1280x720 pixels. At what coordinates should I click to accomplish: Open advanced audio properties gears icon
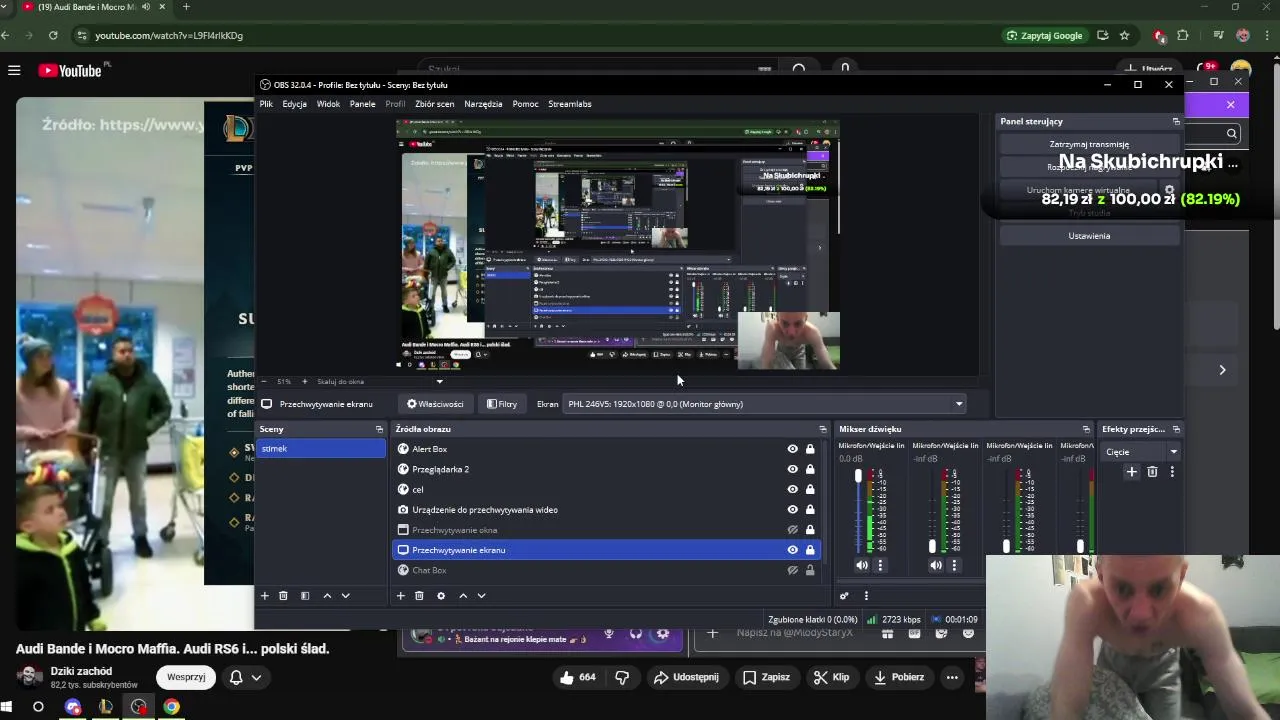[x=844, y=596]
